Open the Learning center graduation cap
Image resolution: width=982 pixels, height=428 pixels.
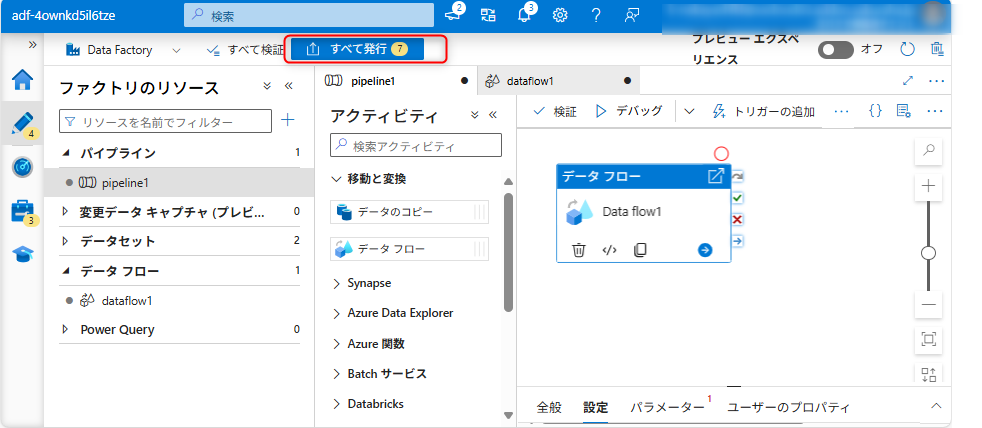pos(23,254)
